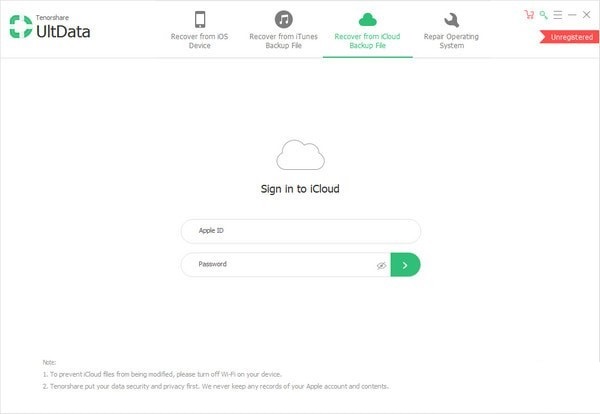Open the hamburger menu in title bar
Screen dimensions: 600x414
pyautogui.click(x=557, y=15)
